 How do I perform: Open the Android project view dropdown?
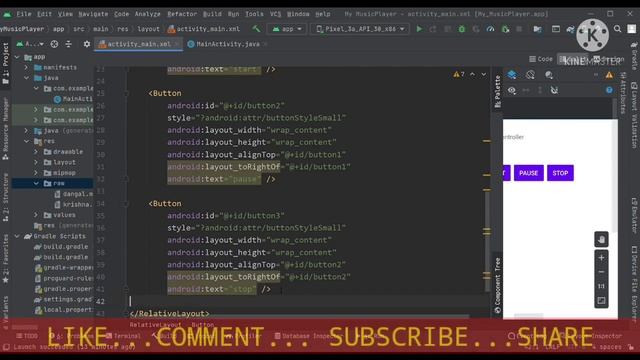coord(29,44)
